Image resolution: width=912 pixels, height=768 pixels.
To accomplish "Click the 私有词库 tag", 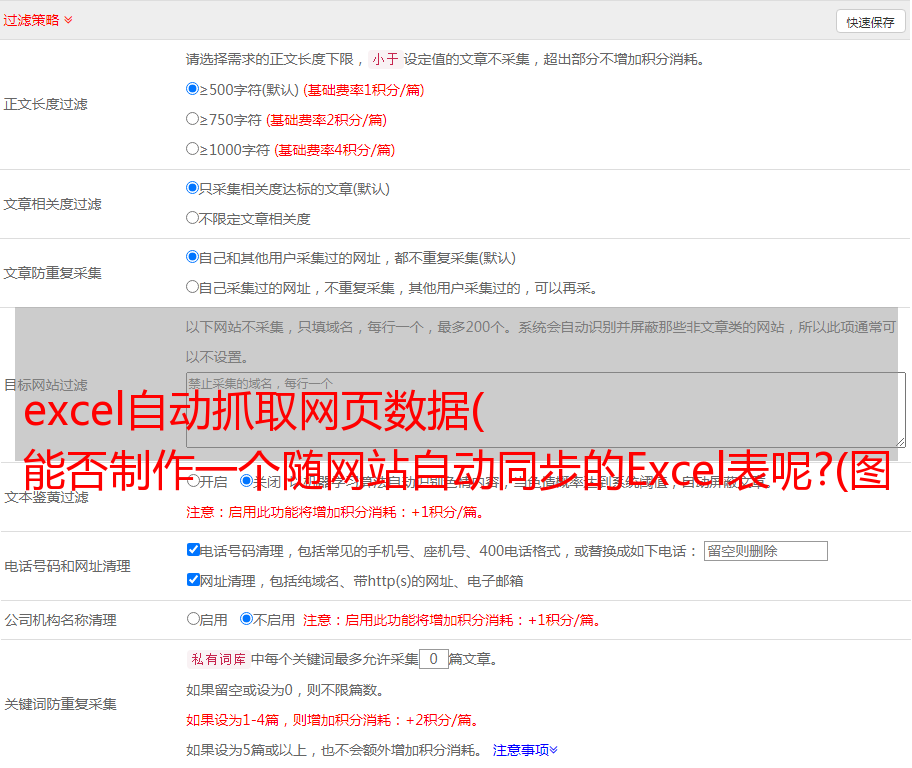I will coord(219,659).
